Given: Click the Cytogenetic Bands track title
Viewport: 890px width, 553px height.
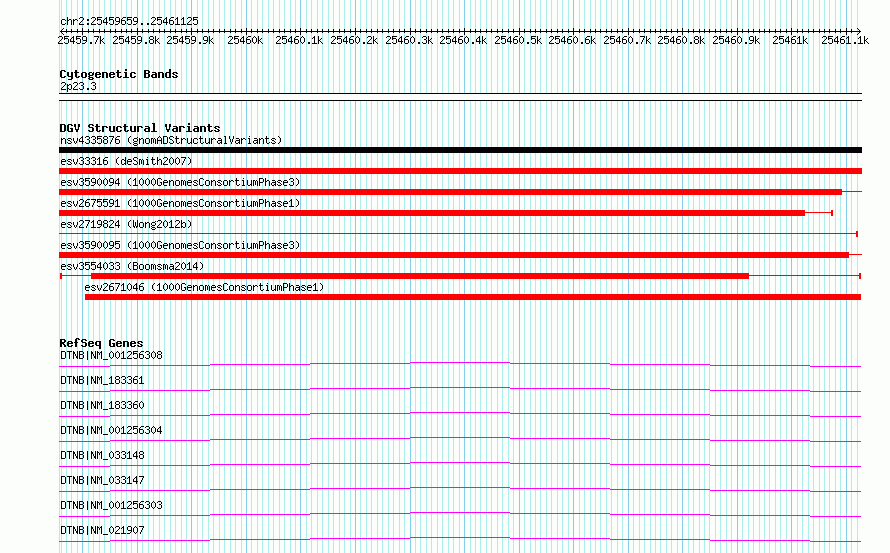Looking at the screenshot, I should (119, 74).
